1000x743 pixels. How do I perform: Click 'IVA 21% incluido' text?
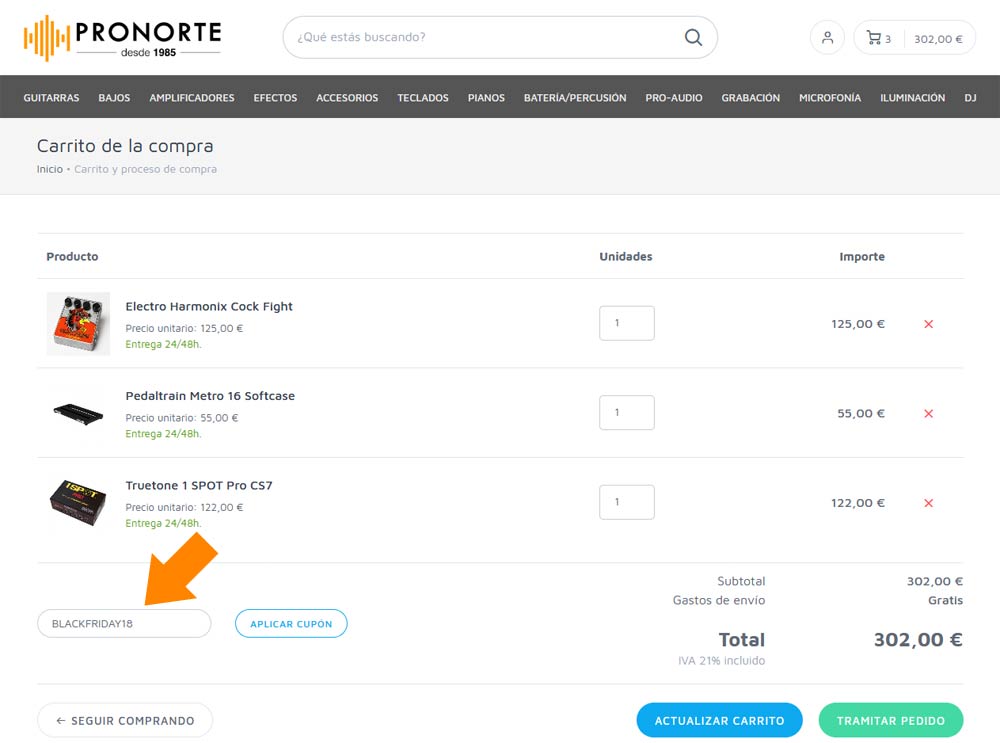pos(721,661)
